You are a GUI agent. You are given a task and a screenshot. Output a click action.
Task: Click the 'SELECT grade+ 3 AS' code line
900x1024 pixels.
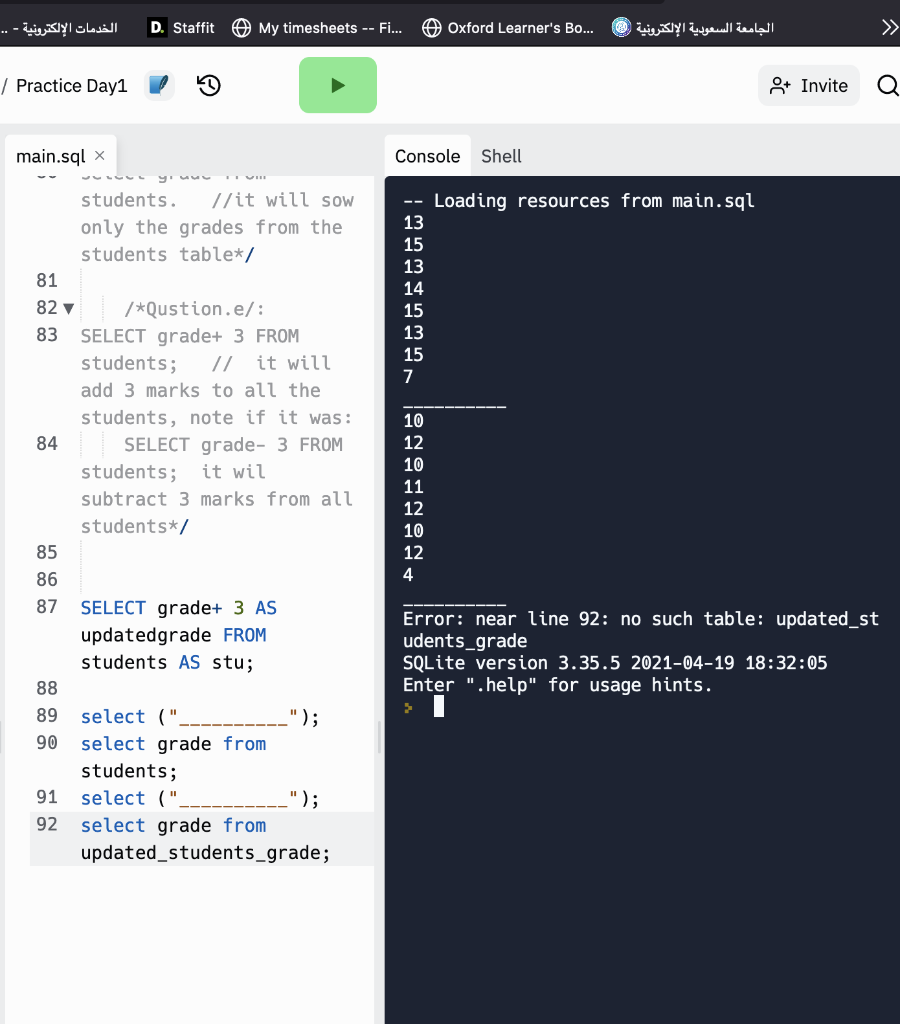point(178,608)
